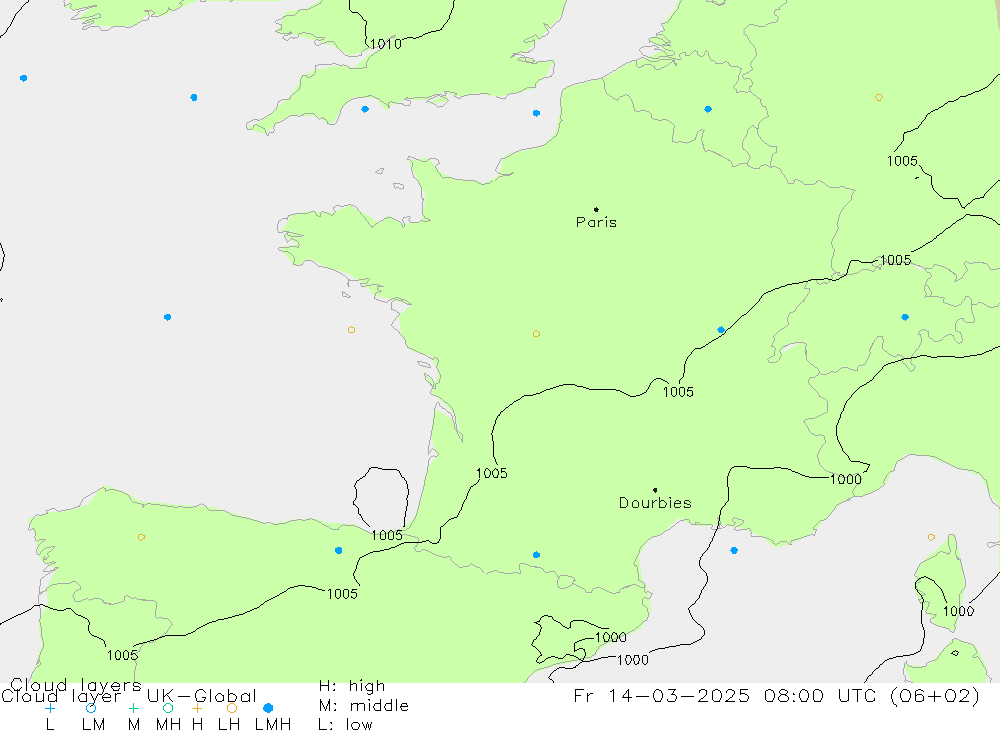Image resolution: width=1000 pixels, height=733 pixels.
Task: Click the blue cloud dot over the Alps
Action: 905,317
